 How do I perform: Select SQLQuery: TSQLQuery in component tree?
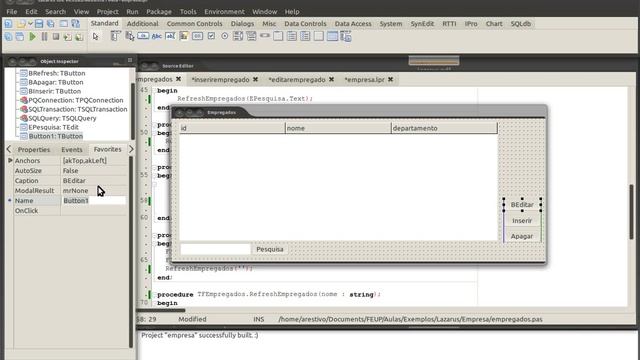pos(62,118)
